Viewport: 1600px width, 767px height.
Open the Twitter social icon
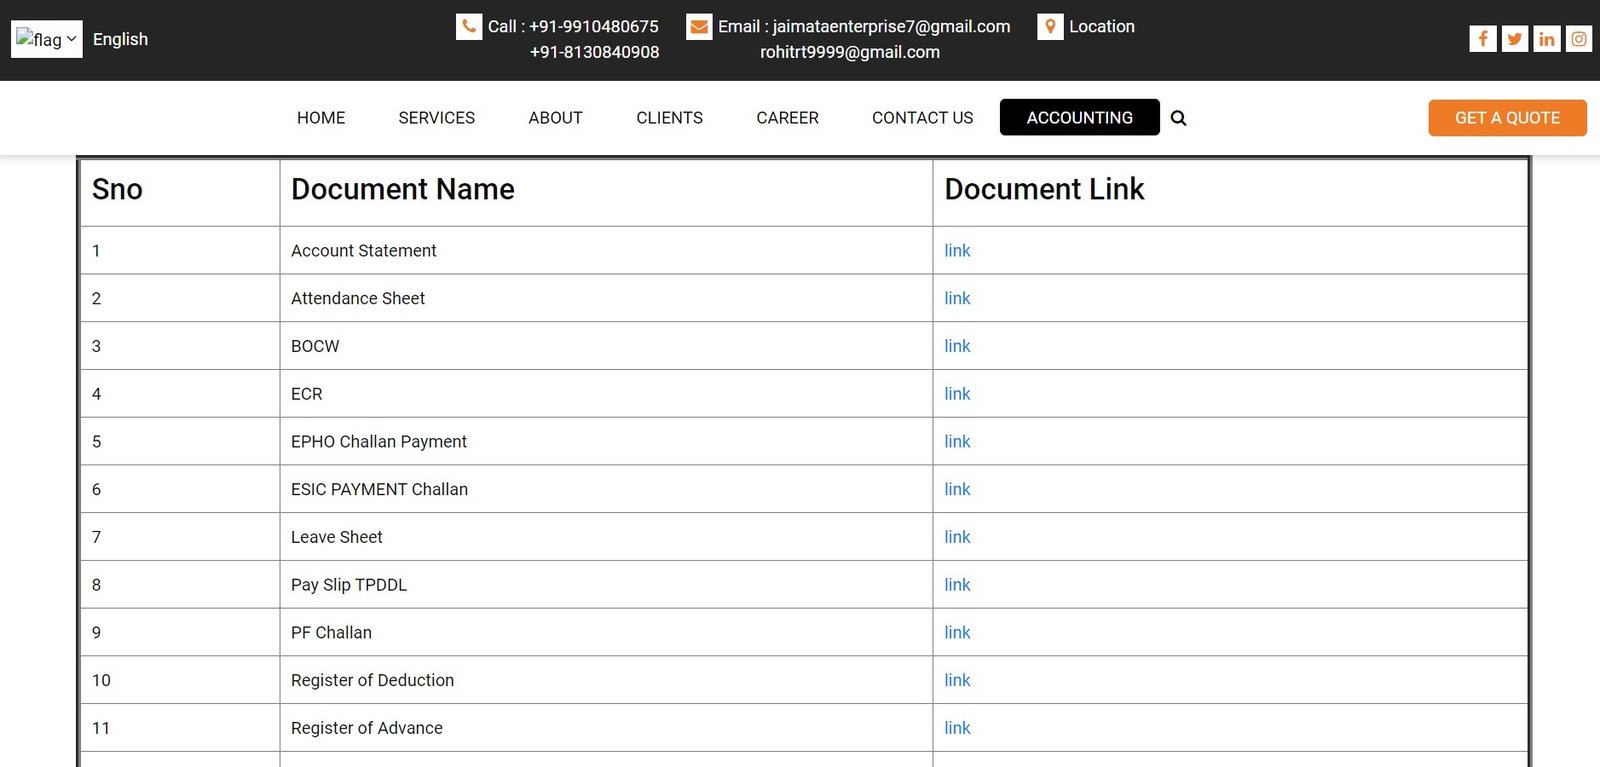pyautogui.click(x=1514, y=39)
